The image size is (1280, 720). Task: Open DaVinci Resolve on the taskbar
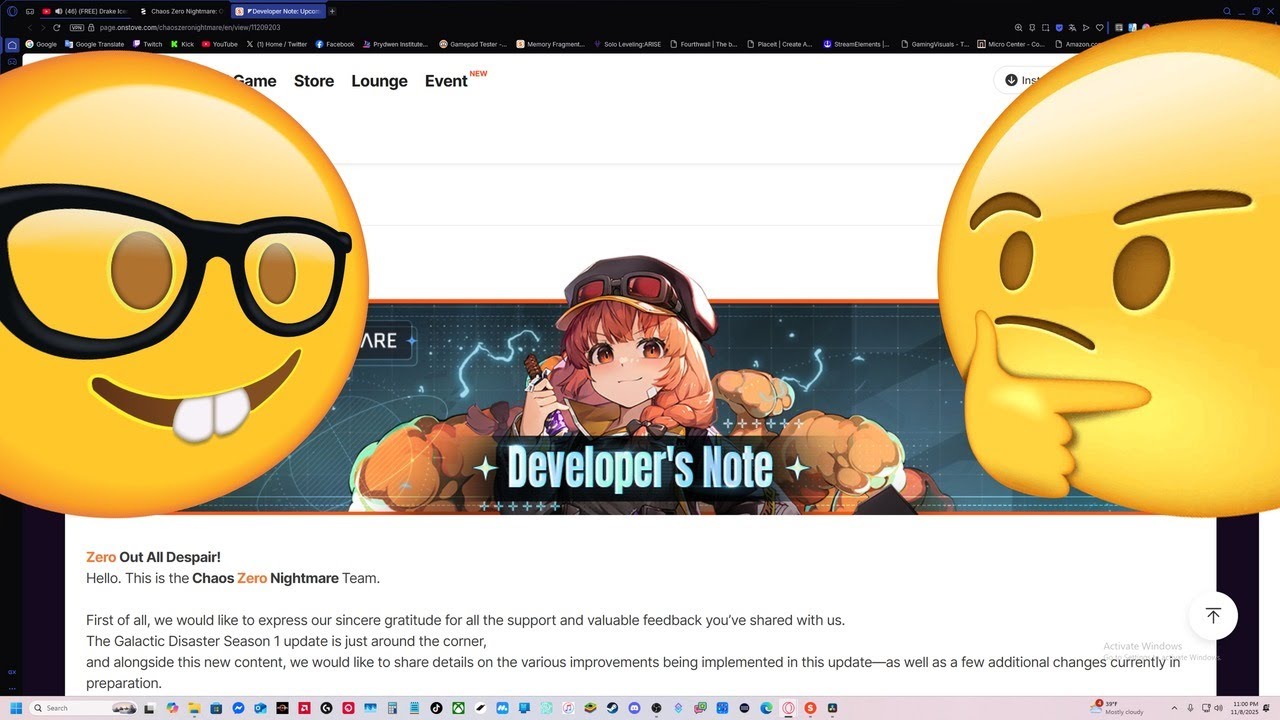tap(832, 708)
